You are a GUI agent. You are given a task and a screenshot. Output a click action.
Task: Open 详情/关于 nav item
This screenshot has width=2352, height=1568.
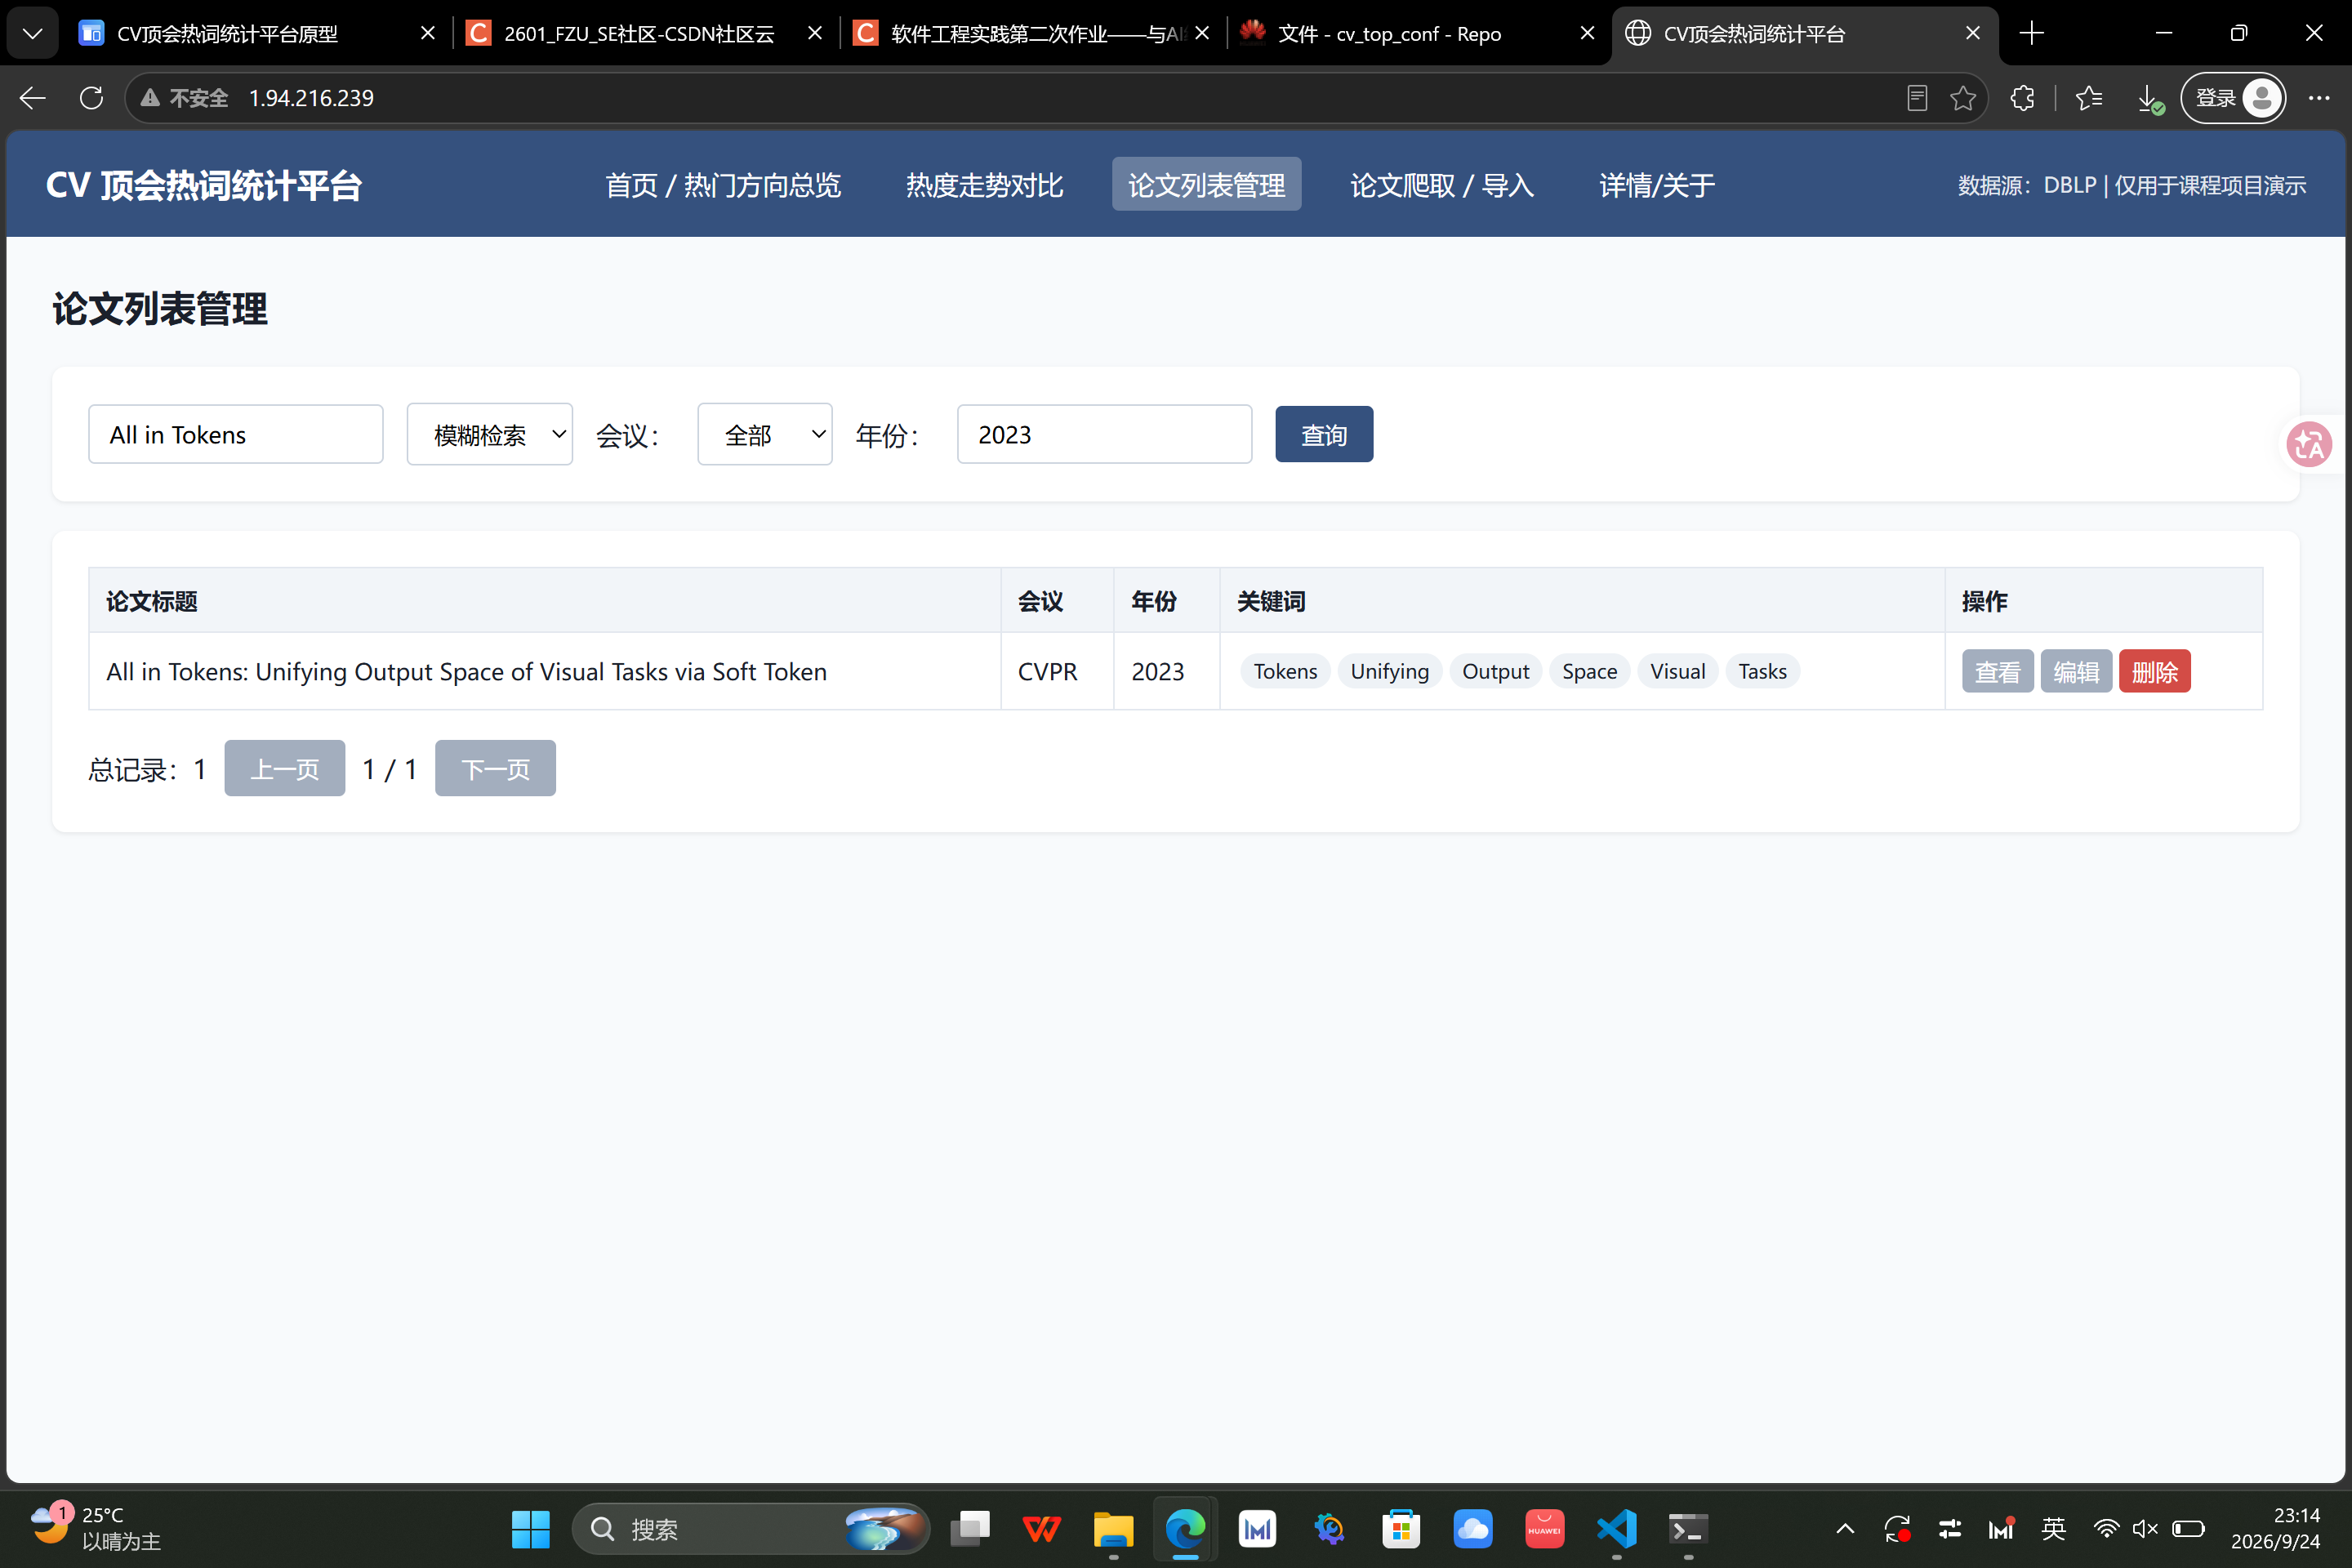(1657, 185)
